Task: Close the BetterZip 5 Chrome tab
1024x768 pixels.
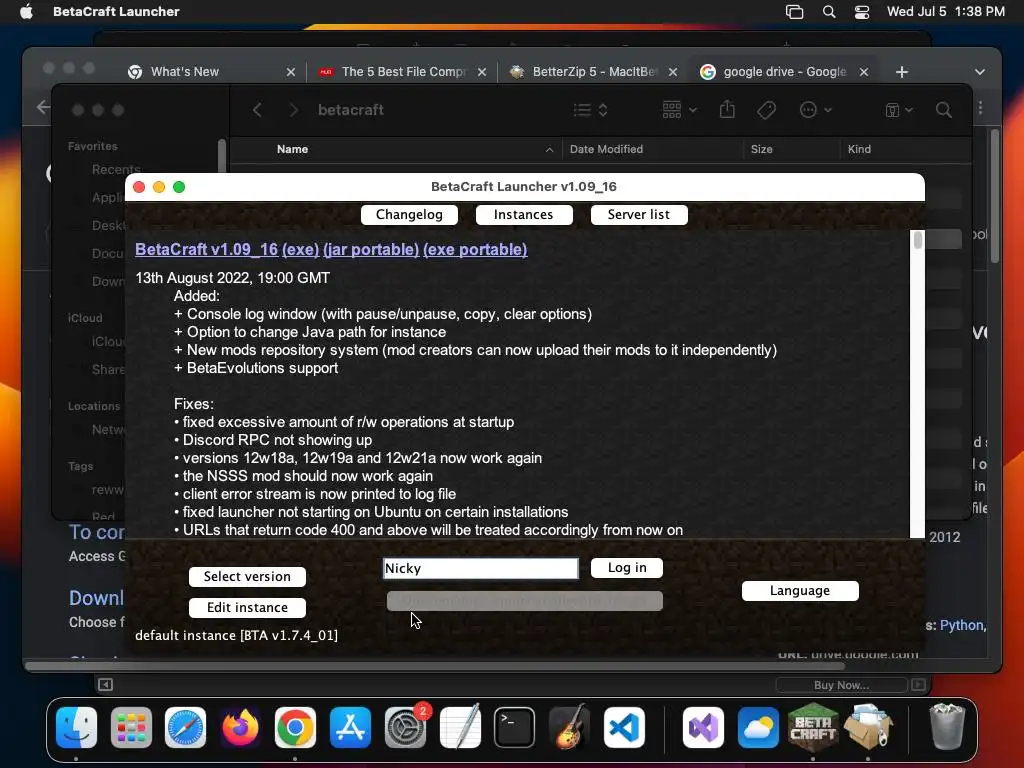Action: pos(673,72)
